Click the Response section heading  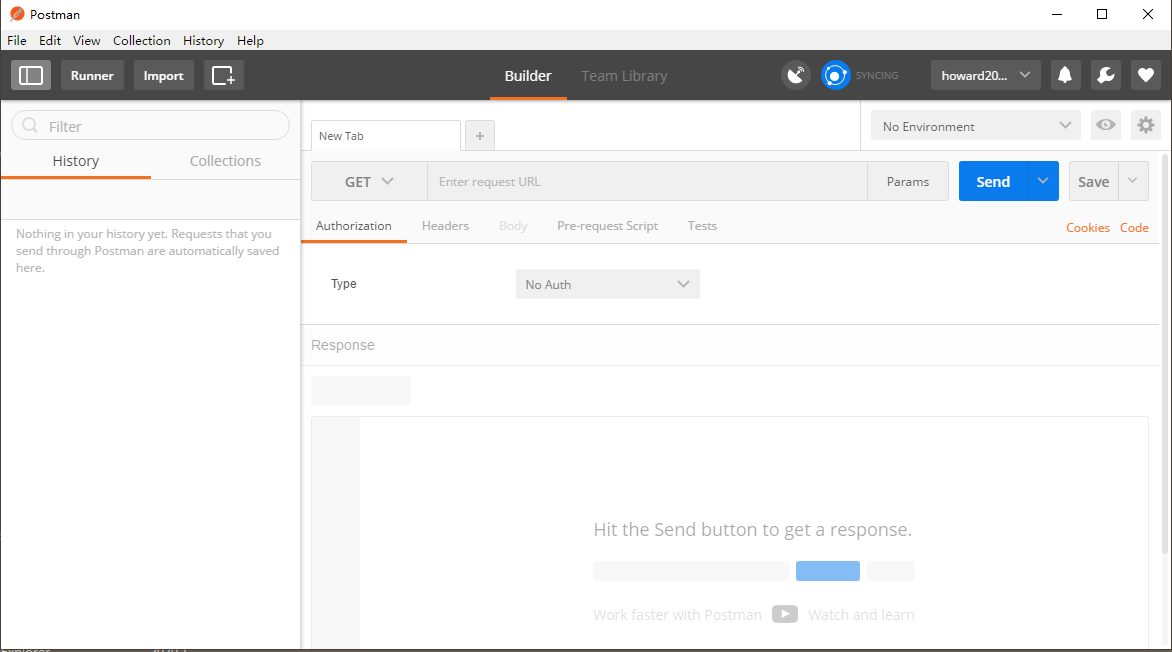342,345
